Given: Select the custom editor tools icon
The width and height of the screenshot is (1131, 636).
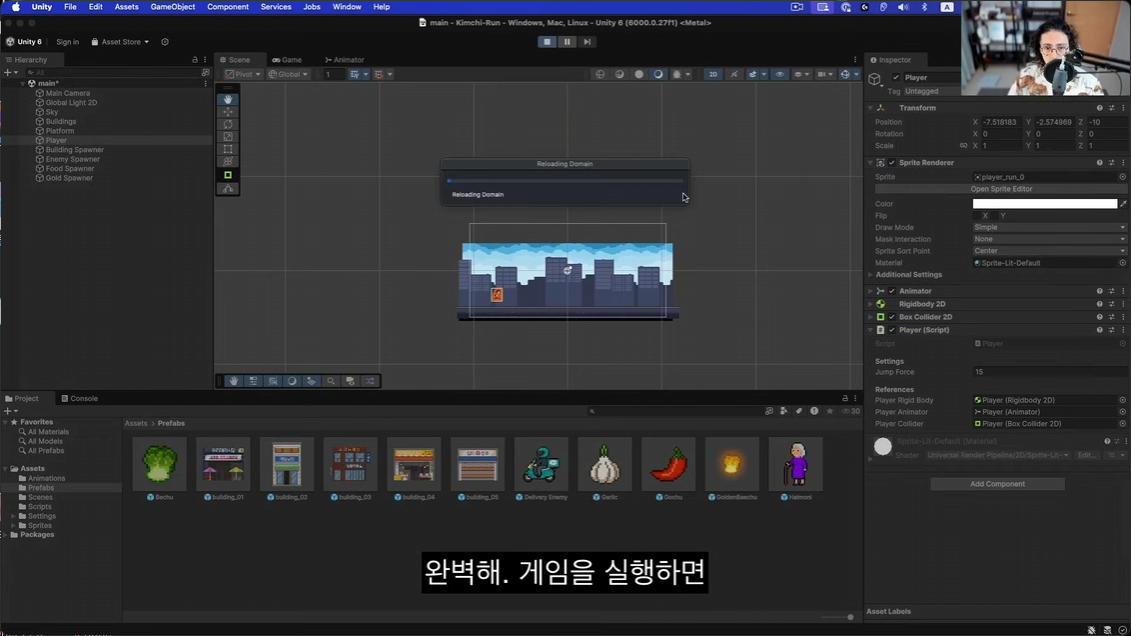Looking at the screenshot, I should [x=228, y=189].
